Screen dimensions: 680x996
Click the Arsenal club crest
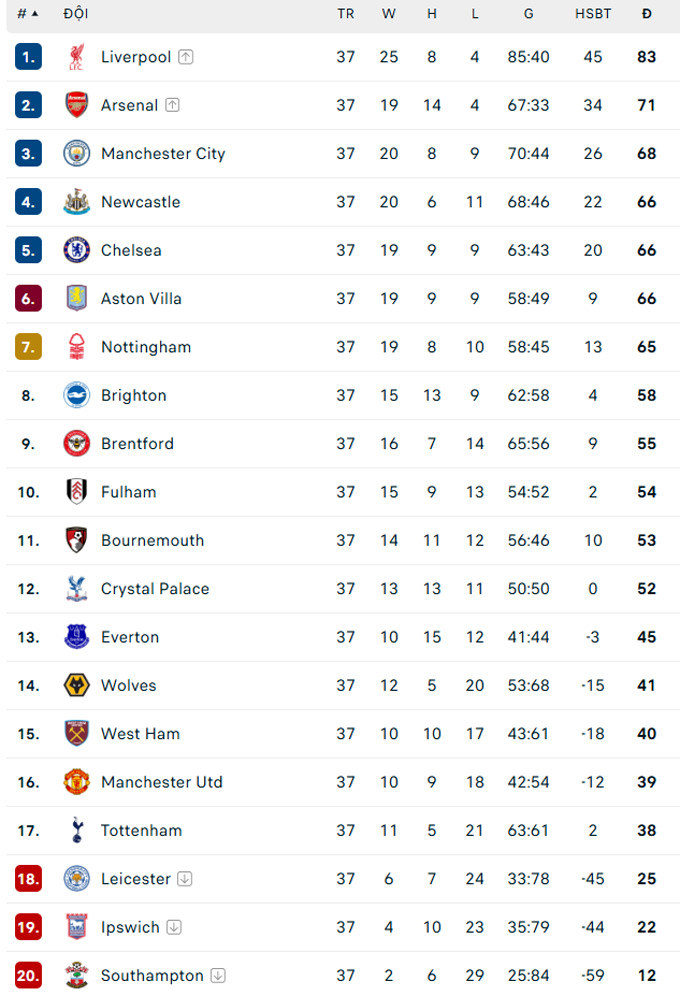point(76,105)
